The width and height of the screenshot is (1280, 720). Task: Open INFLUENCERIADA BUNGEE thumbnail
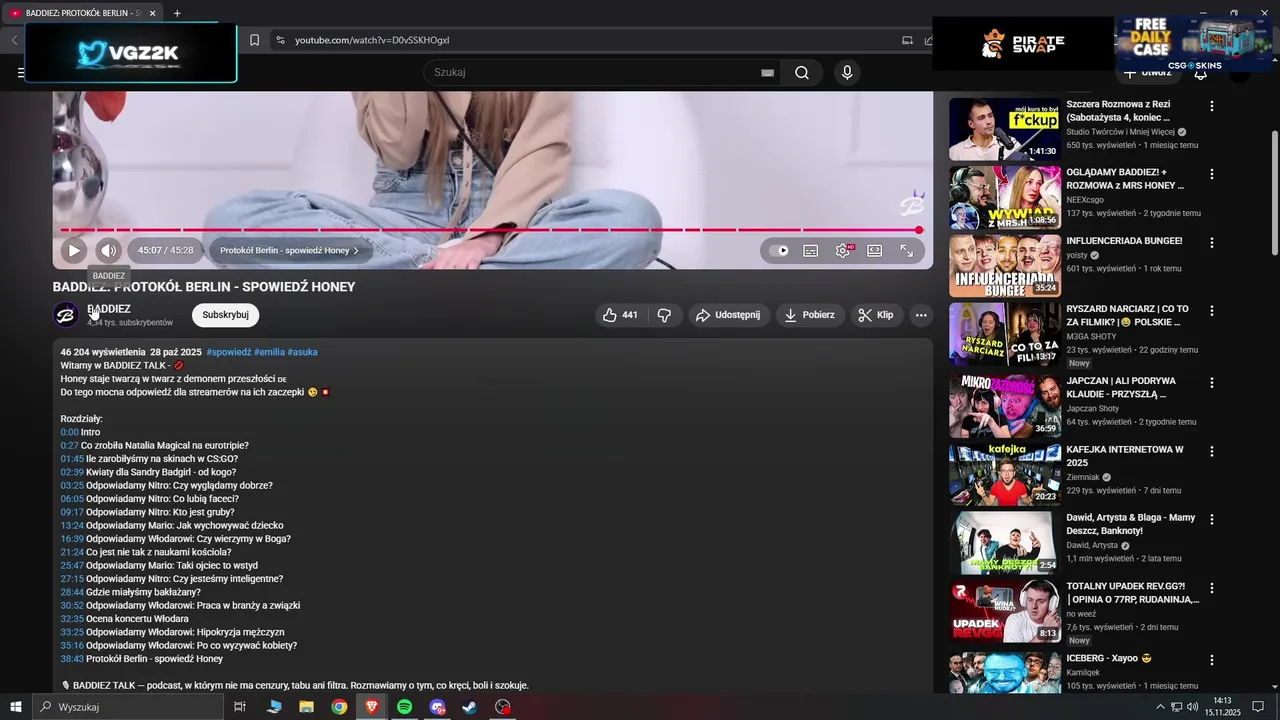[1005, 266]
